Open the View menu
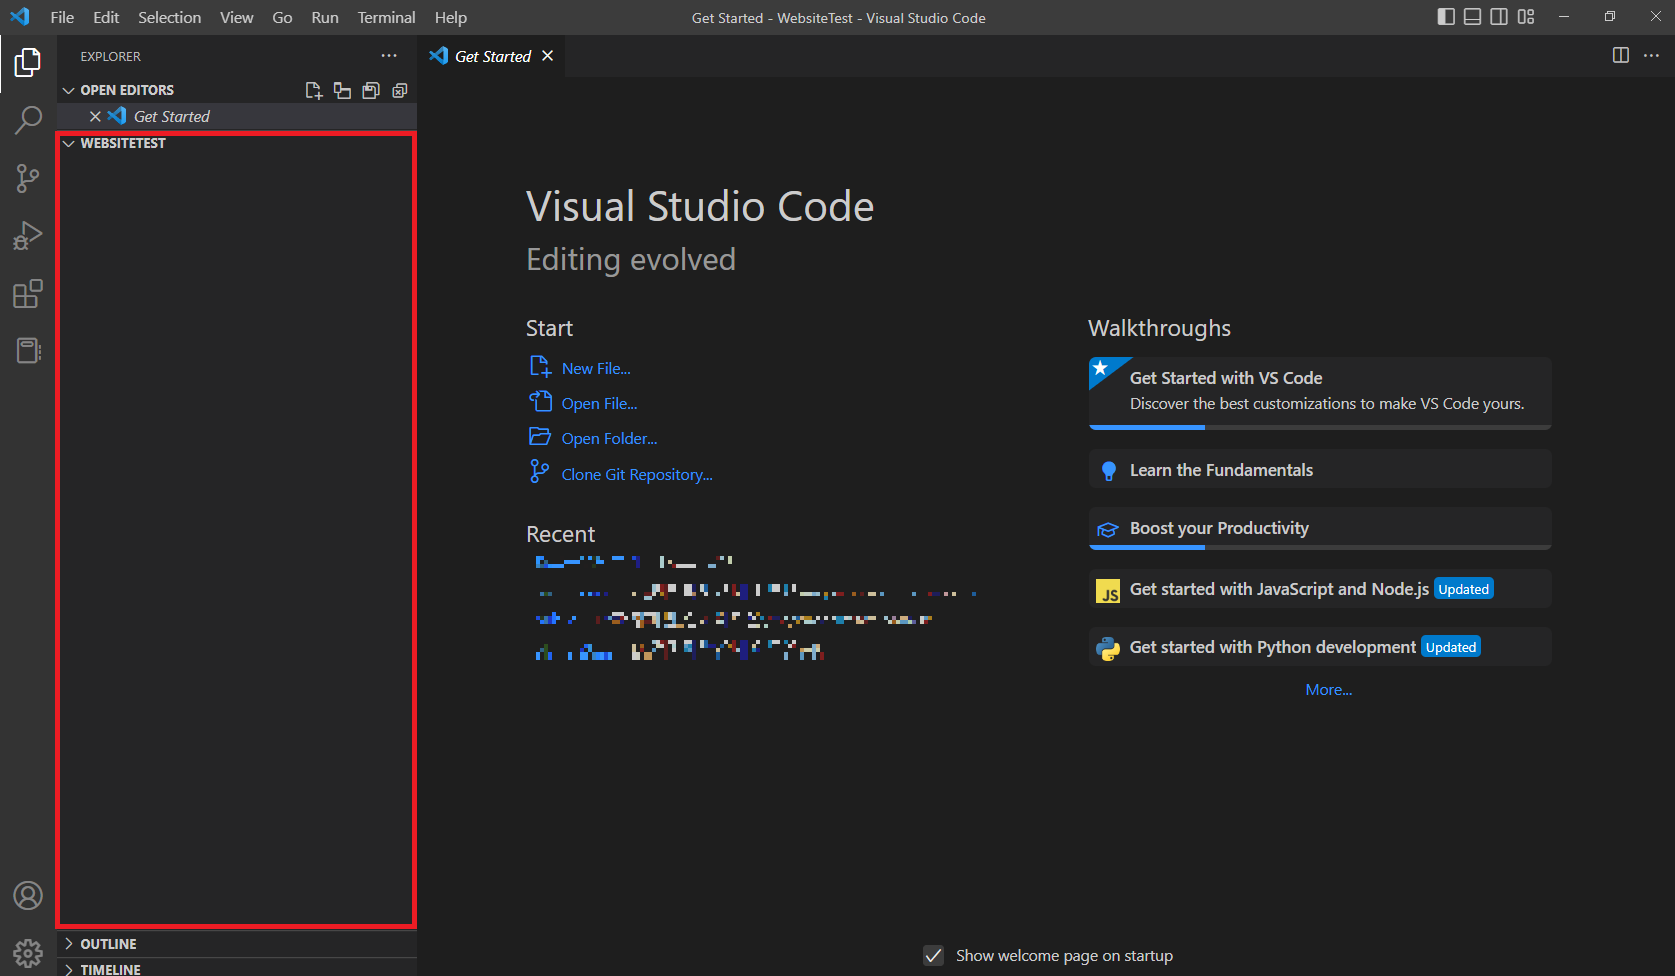The image size is (1675, 976). [x=237, y=17]
